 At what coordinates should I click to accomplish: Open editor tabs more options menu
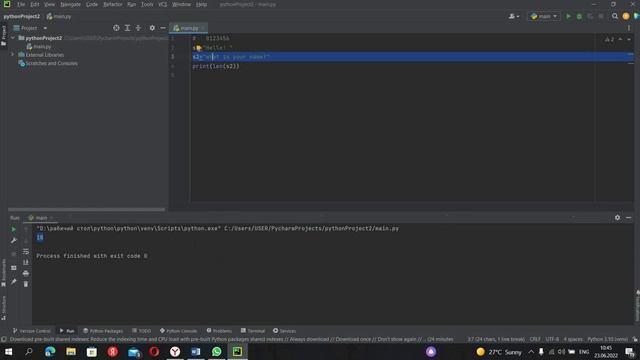(x=629, y=28)
